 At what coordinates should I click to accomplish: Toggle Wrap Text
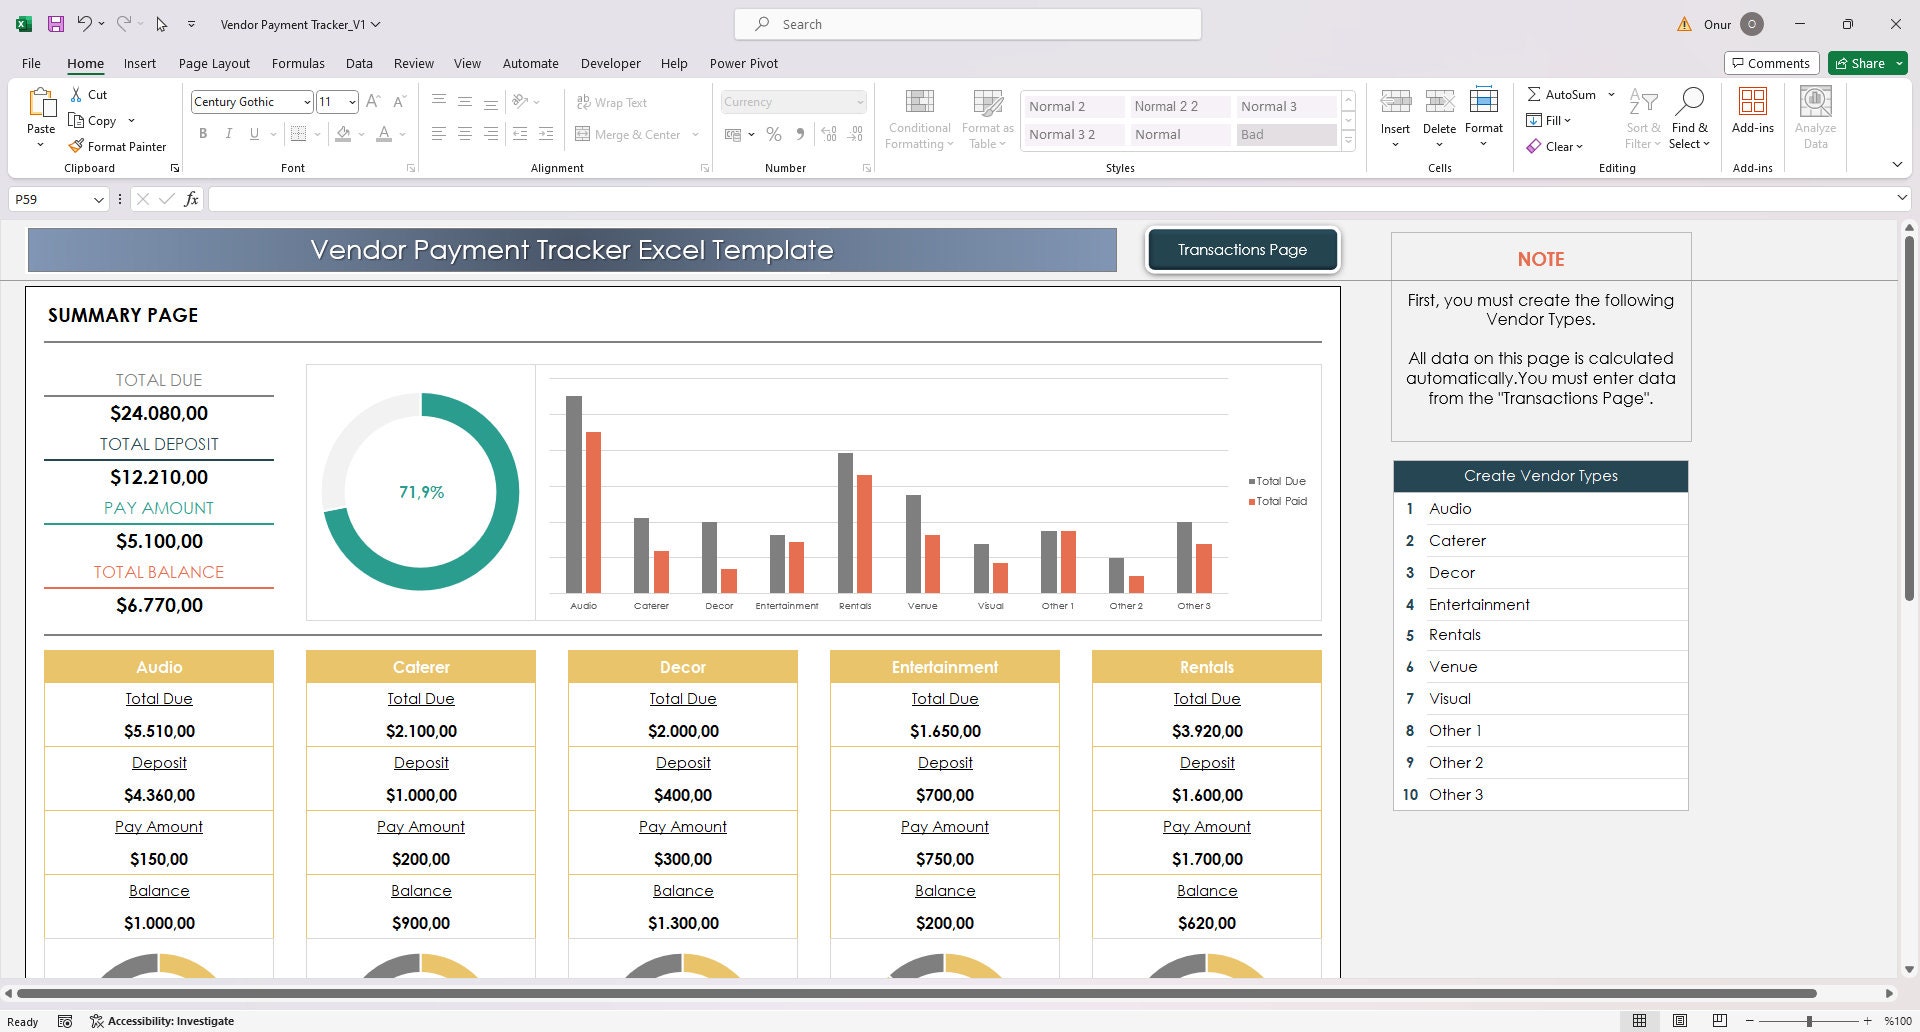click(x=611, y=102)
